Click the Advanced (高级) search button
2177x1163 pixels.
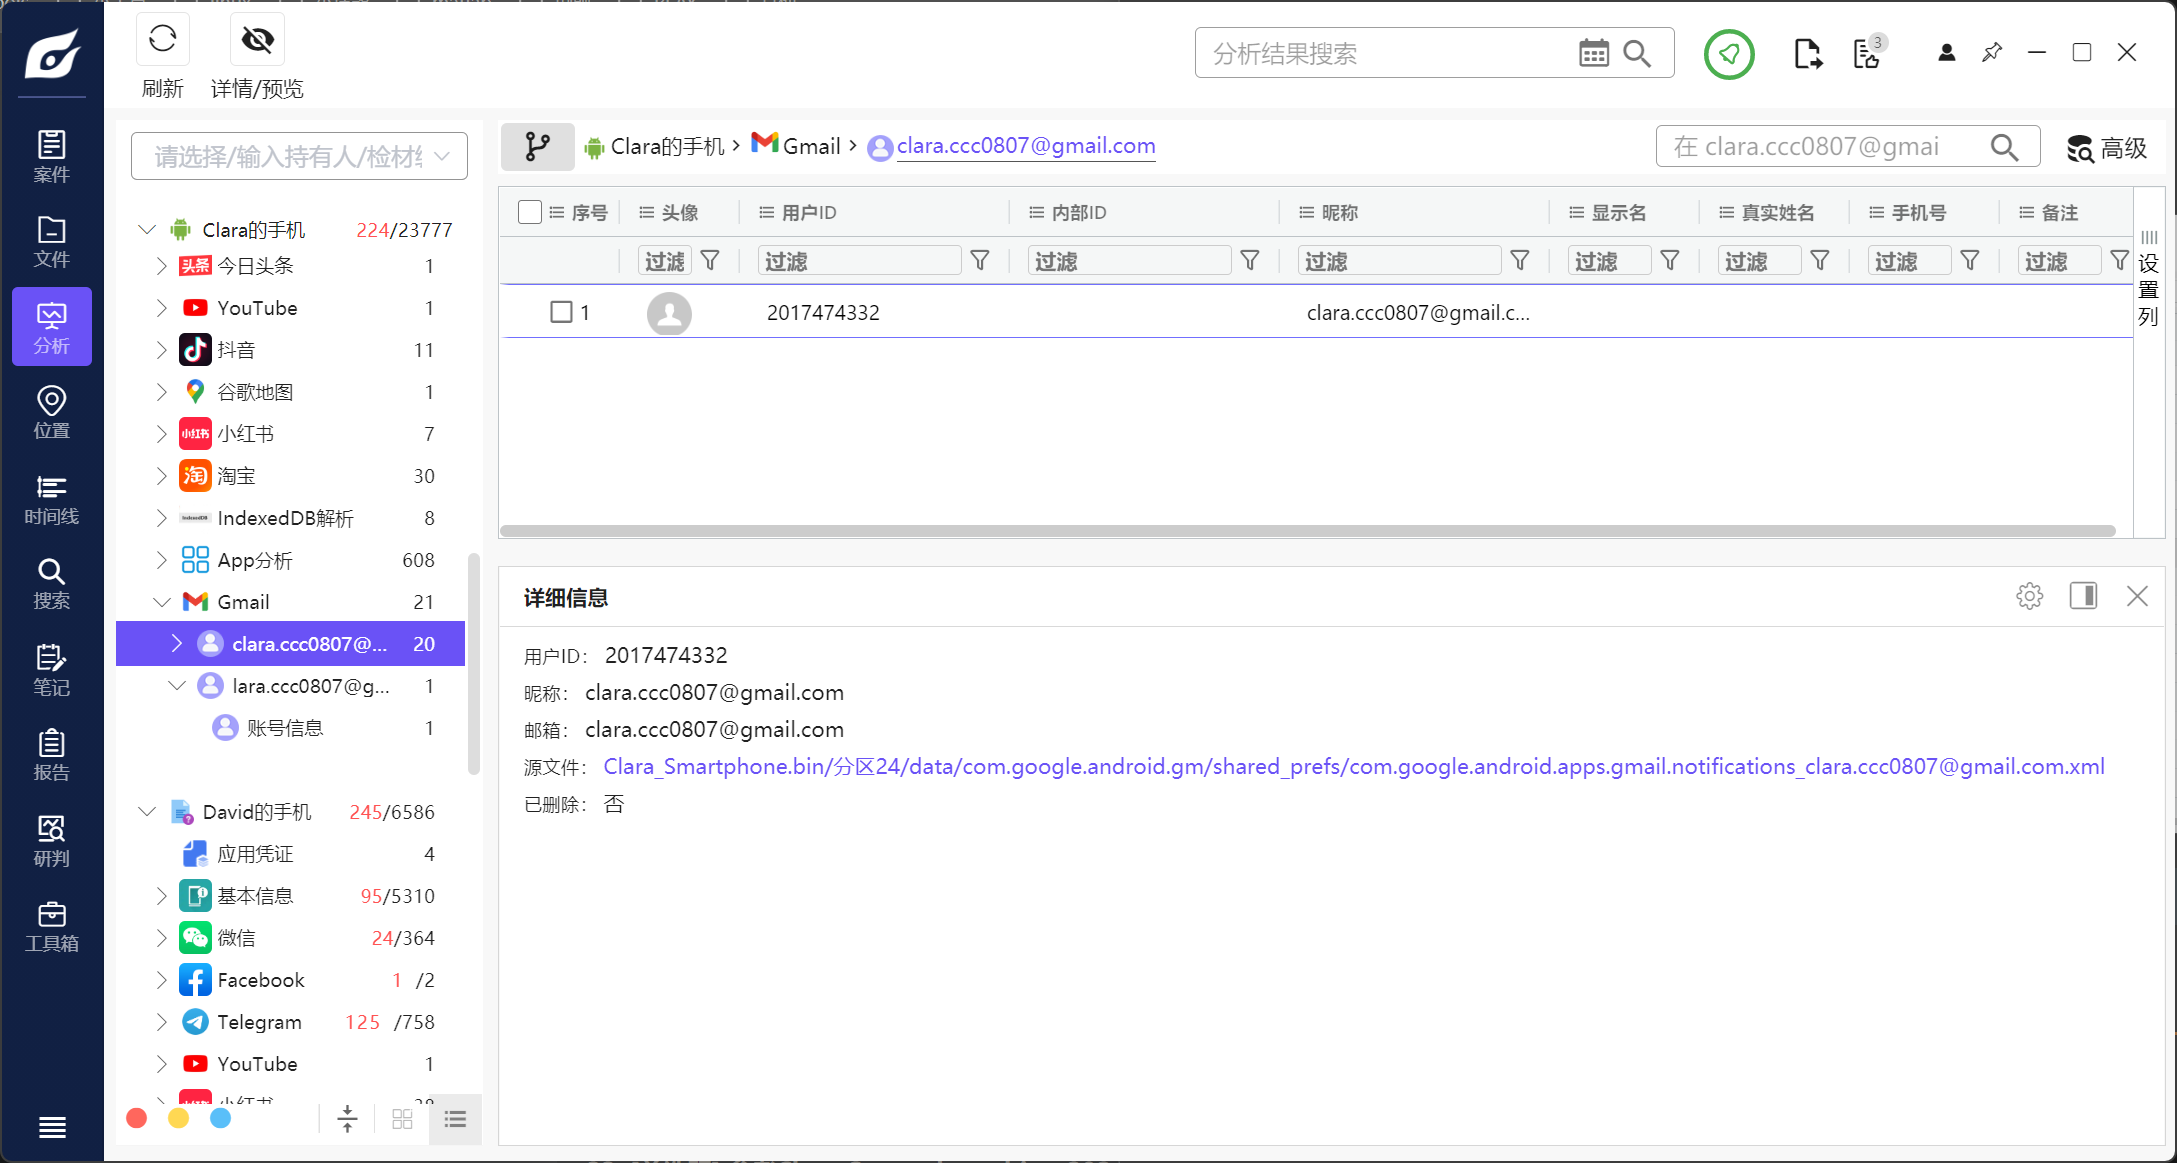click(2107, 148)
